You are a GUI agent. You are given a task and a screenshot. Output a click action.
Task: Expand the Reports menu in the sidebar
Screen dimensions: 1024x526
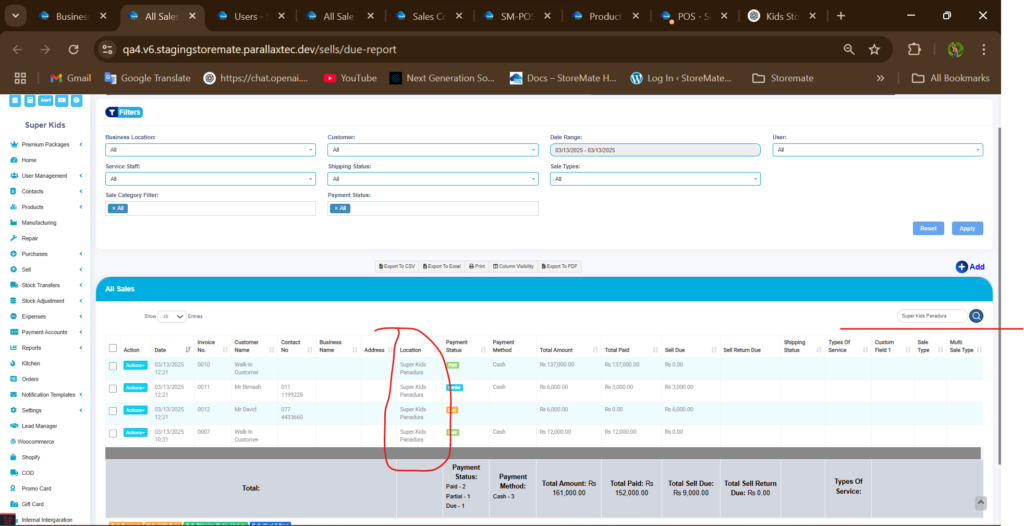pos(46,348)
